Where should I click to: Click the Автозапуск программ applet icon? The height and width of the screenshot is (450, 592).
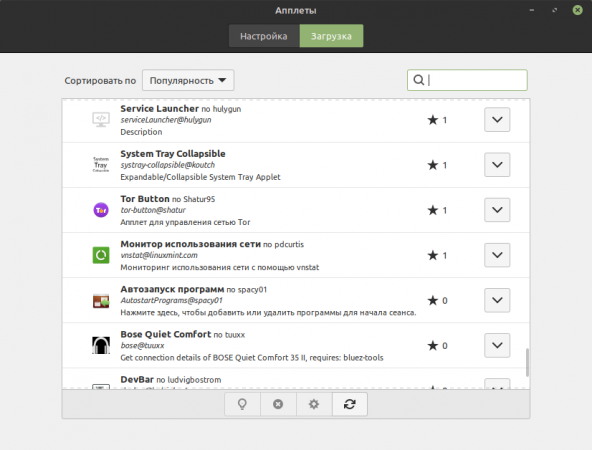(101, 301)
